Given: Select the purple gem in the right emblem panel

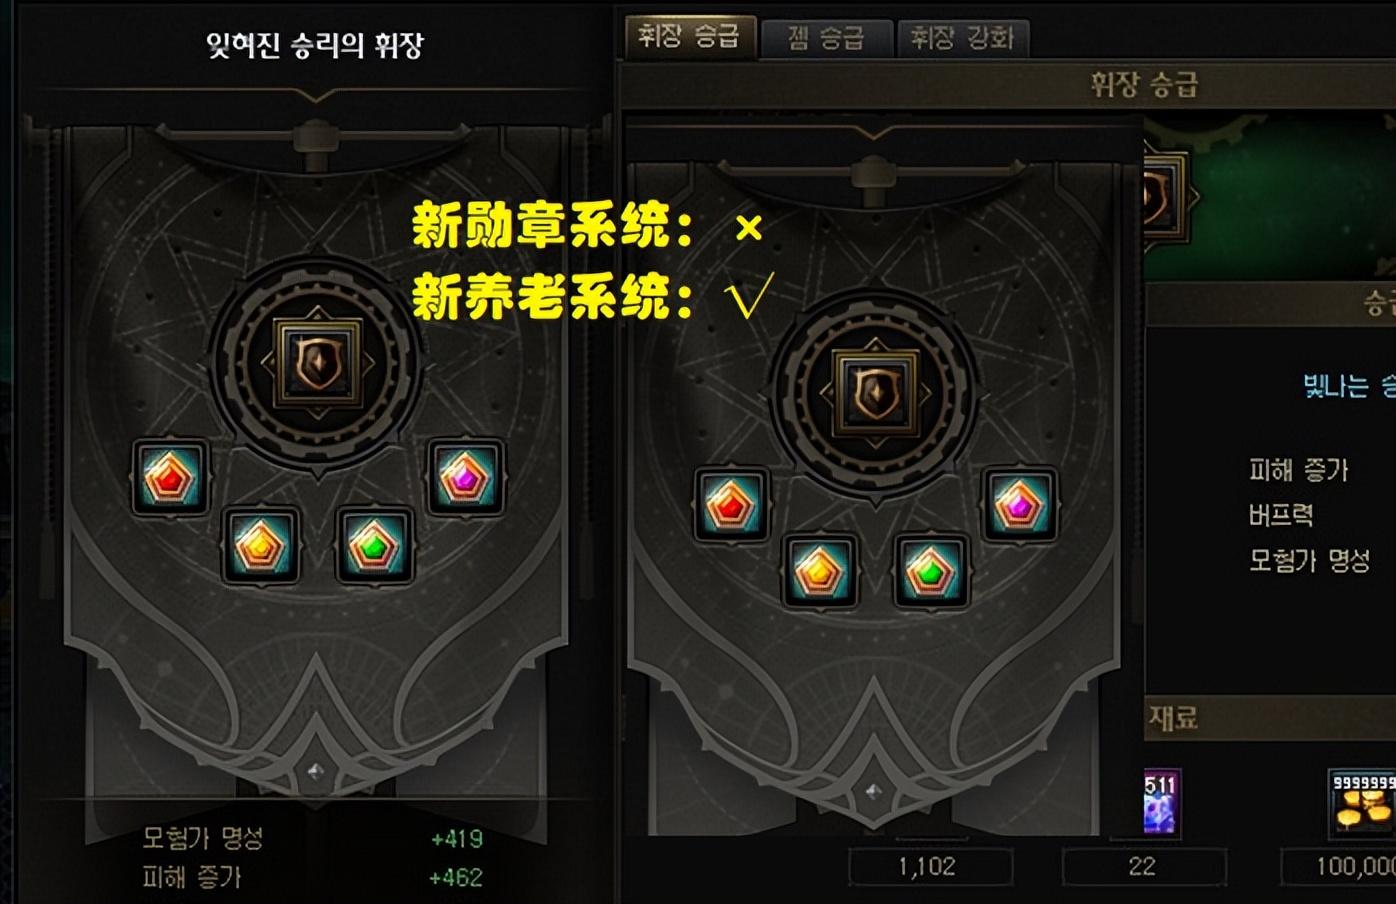Looking at the screenshot, I should point(1019,503).
